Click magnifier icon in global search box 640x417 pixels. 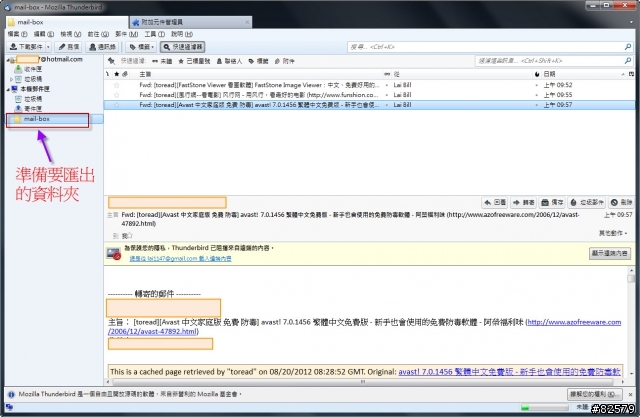click(628, 47)
